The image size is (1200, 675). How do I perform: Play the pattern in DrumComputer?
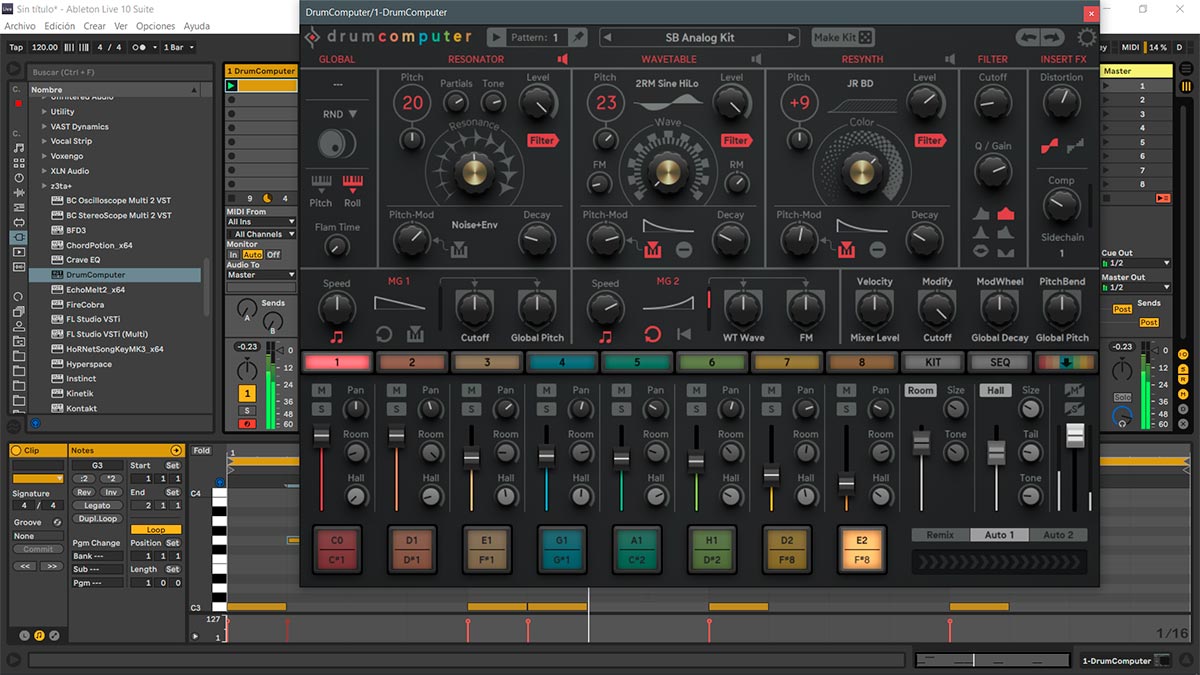[x=497, y=37]
